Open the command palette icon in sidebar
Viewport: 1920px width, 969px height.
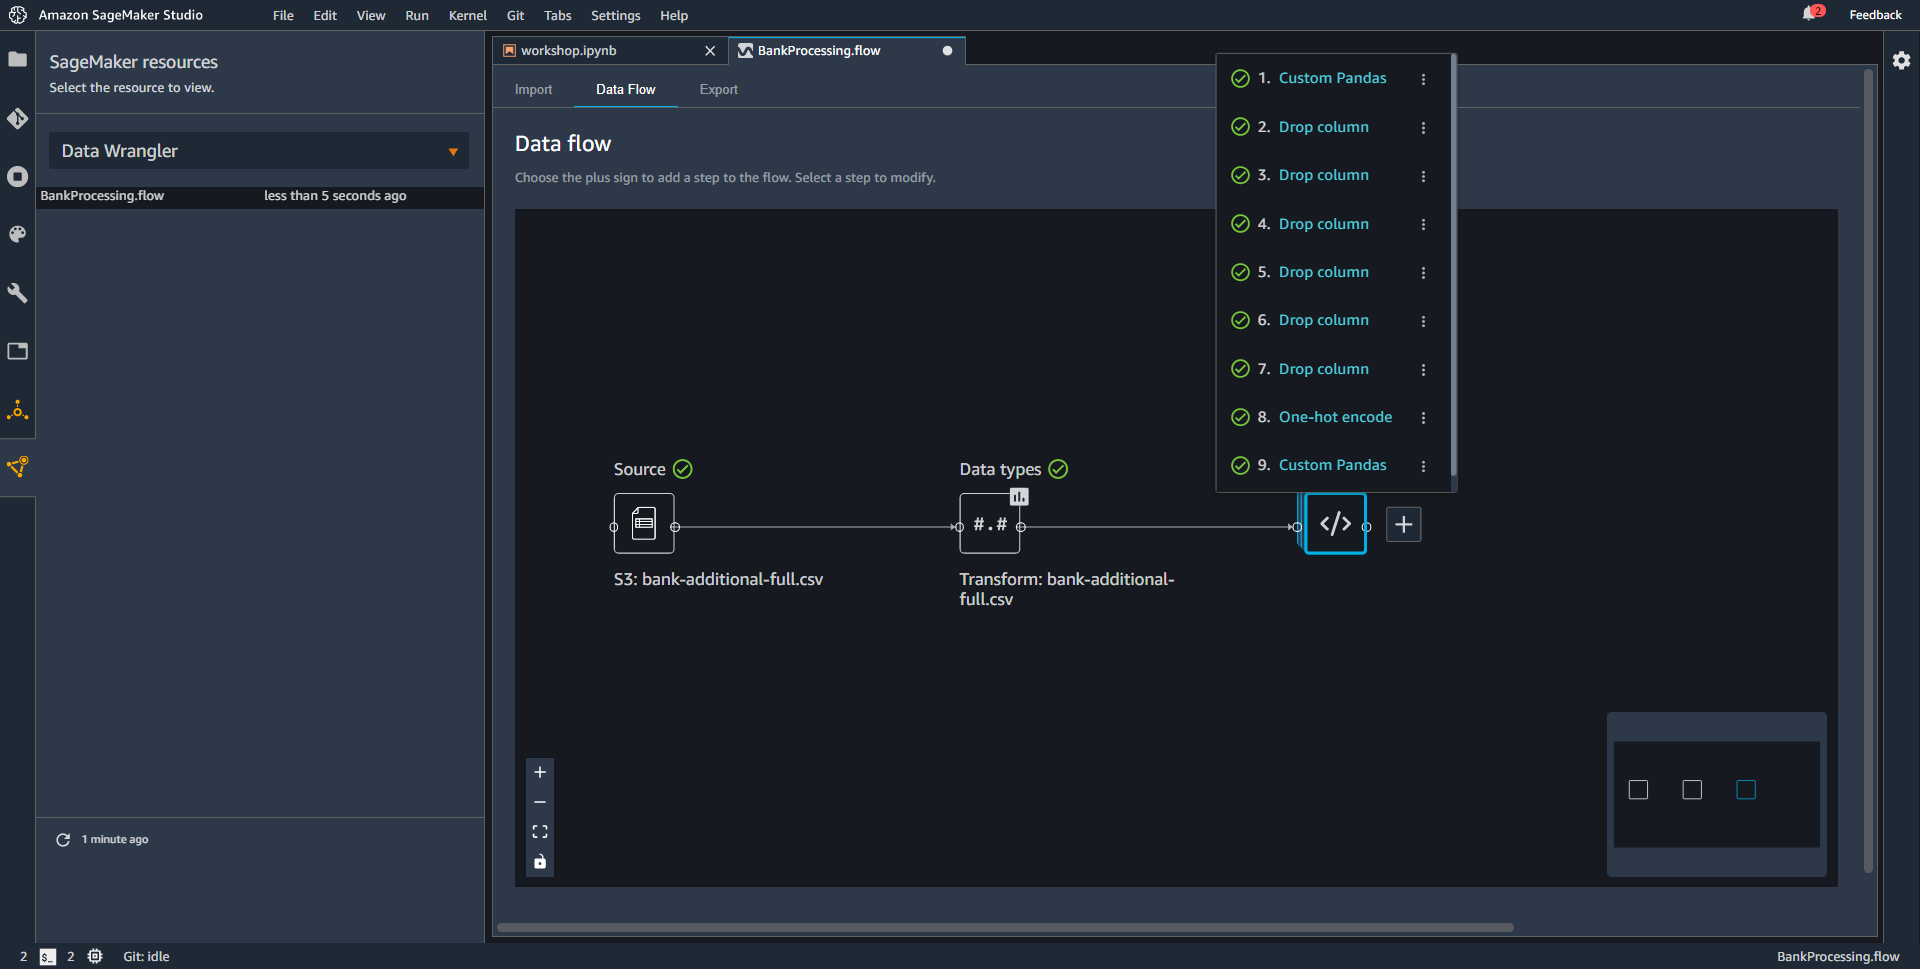pyautogui.click(x=17, y=234)
